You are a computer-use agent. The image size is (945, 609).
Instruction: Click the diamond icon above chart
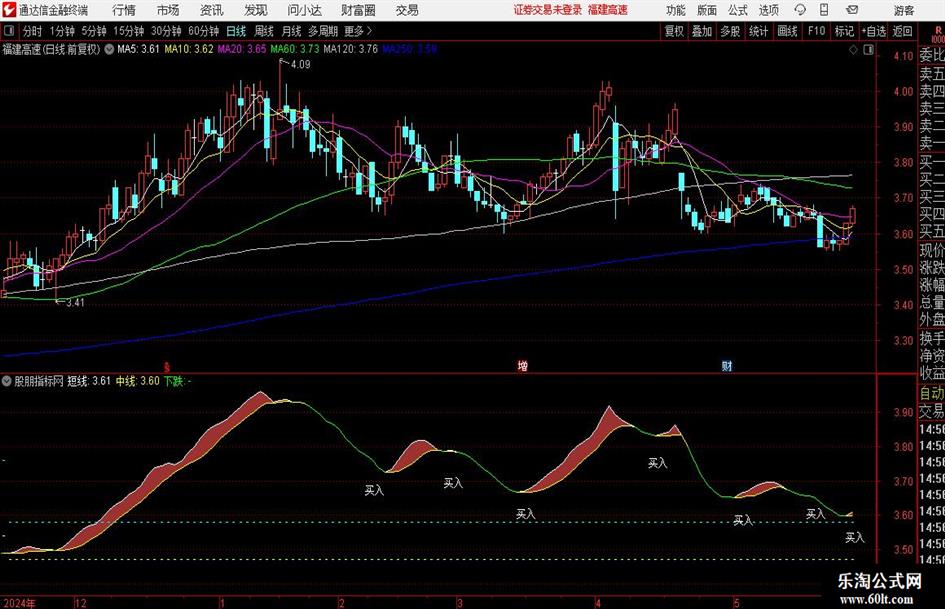tap(853, 50)
